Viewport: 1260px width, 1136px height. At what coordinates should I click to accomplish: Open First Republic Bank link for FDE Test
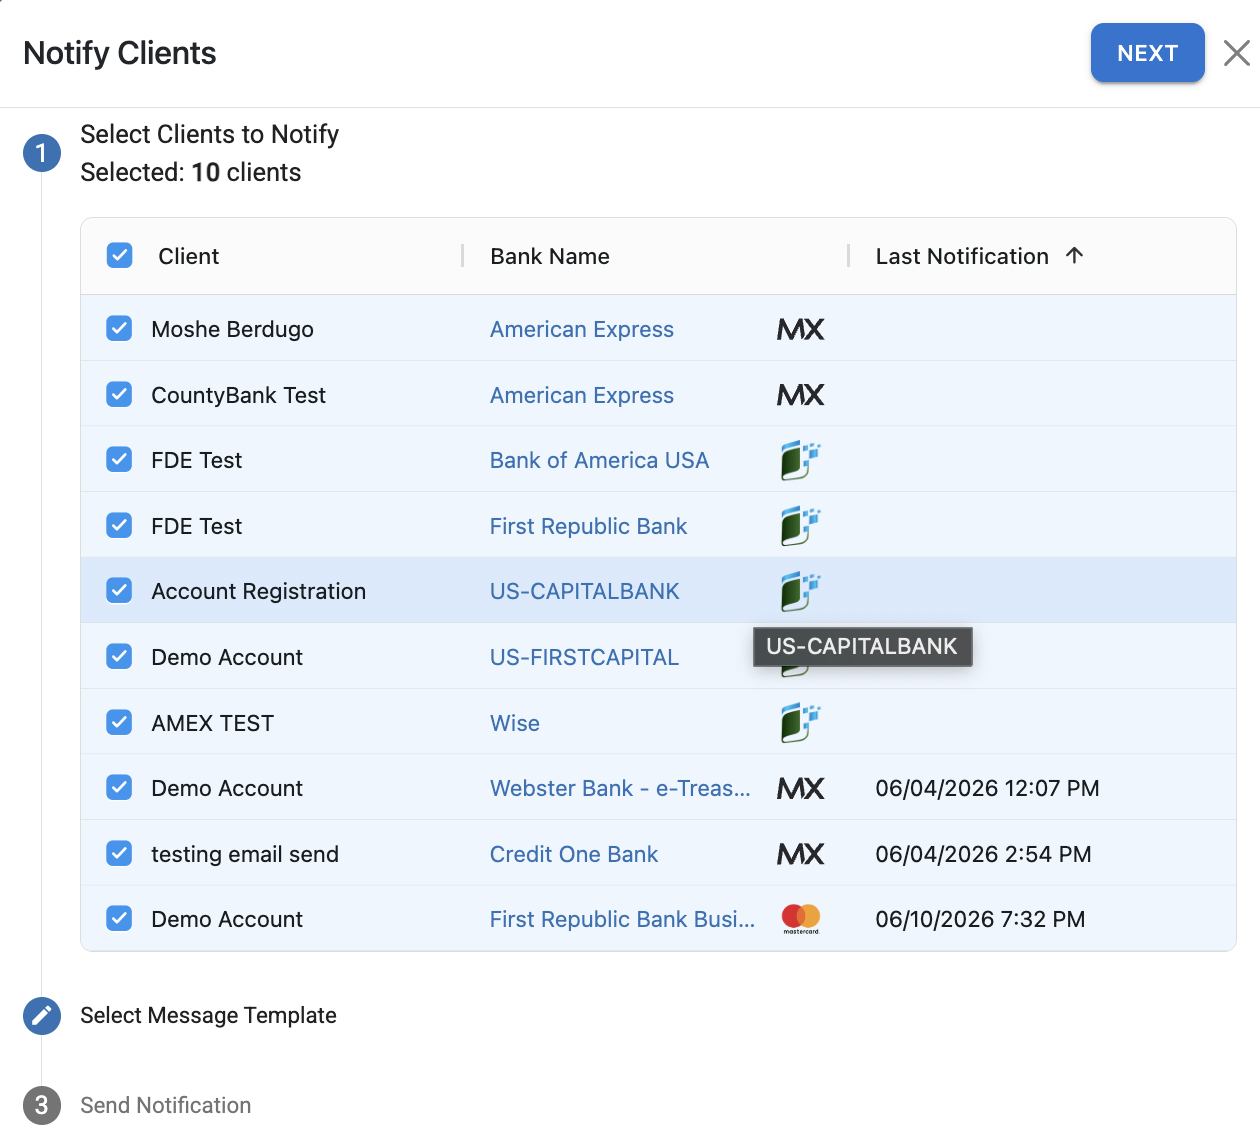588,526
